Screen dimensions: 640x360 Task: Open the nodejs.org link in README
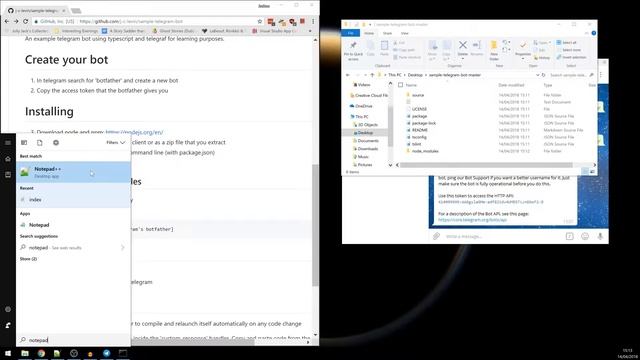pyautogui.click(x=134, y=132)
